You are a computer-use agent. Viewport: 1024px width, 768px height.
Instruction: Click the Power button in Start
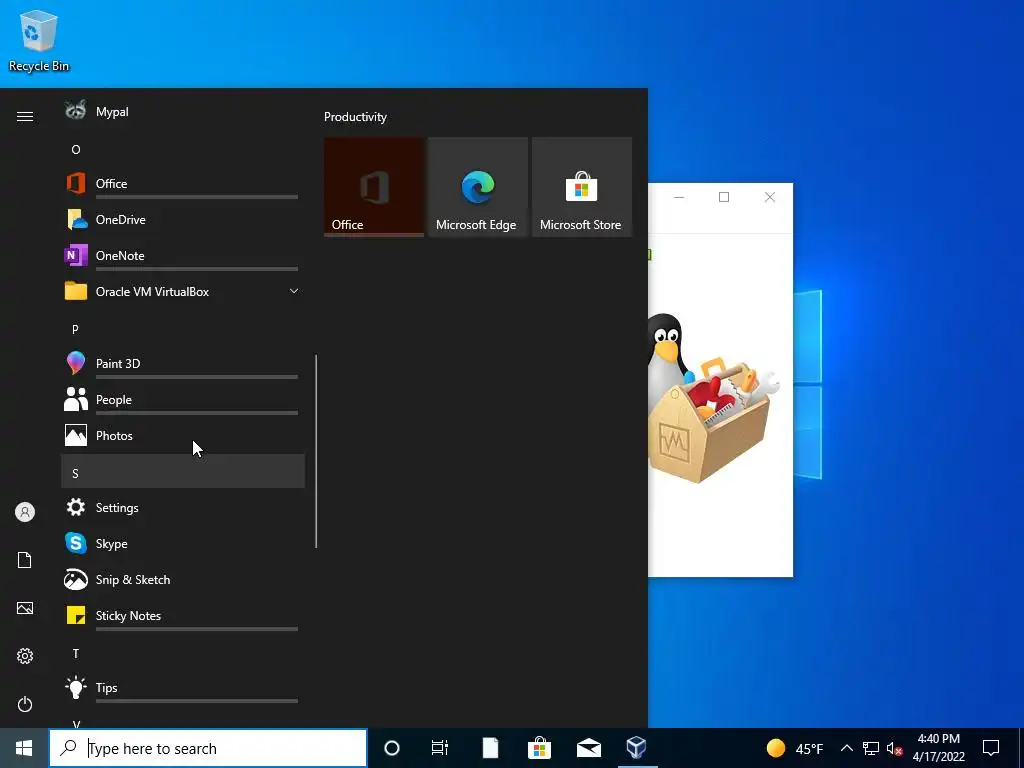(x=25, y=704)
